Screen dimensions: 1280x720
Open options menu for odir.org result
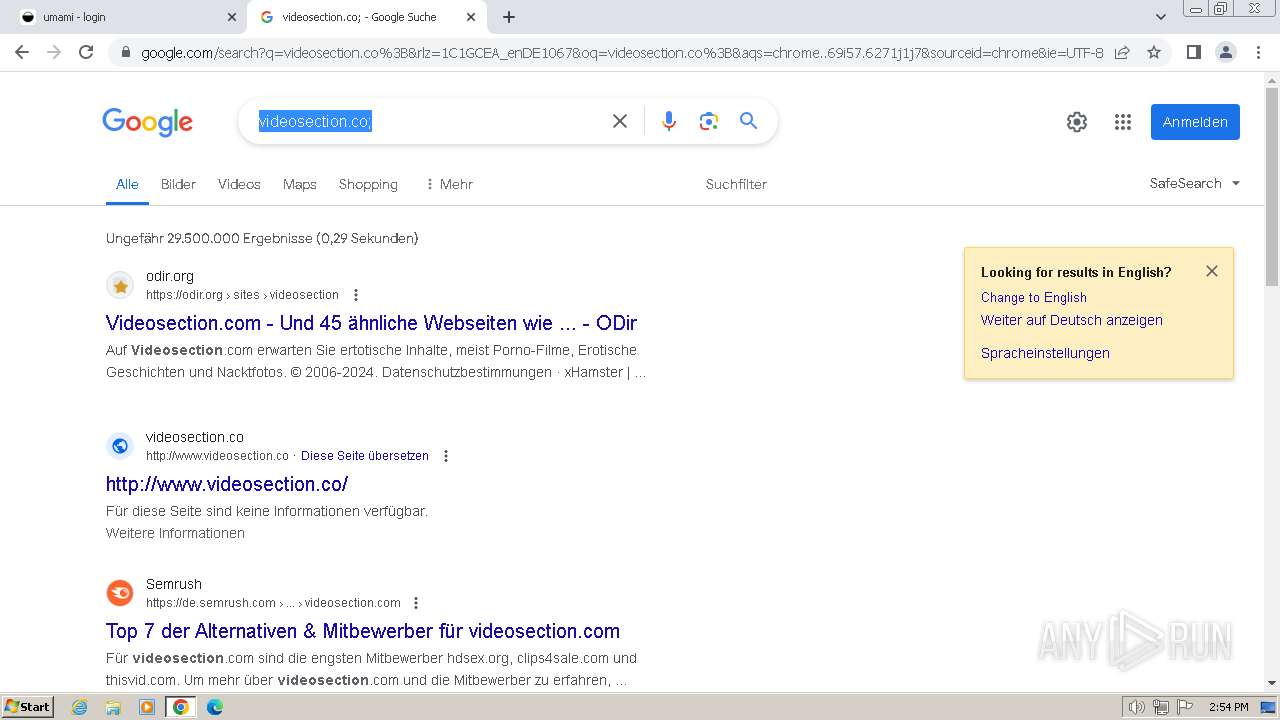pos(356,295)
